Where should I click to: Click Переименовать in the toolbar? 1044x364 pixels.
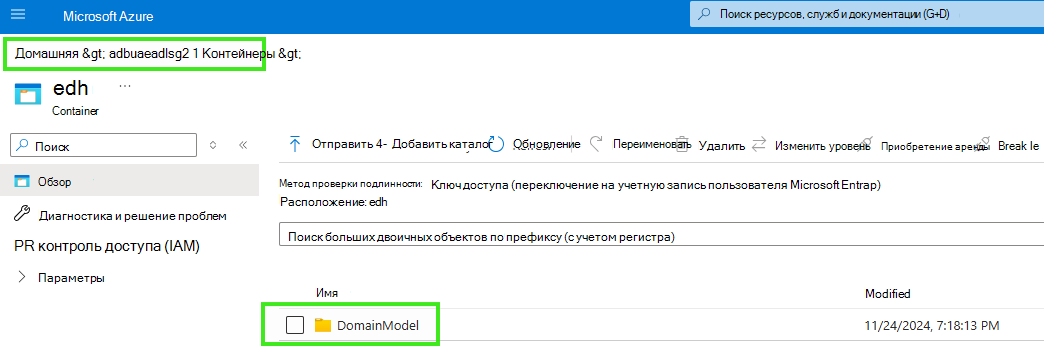[651, 144]
